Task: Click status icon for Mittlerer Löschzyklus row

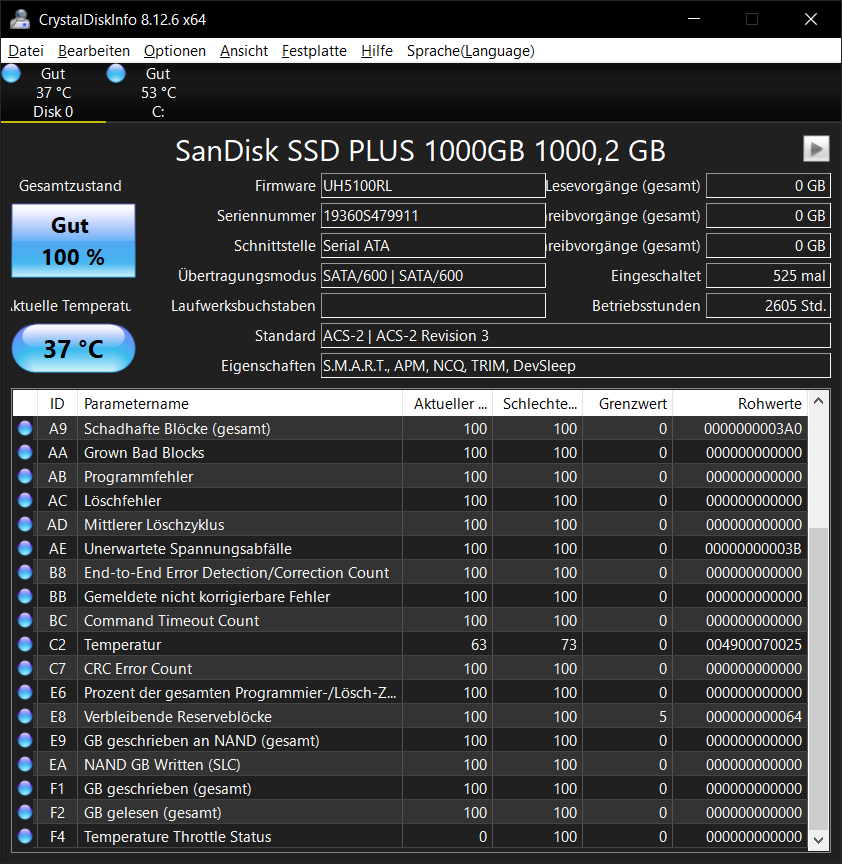Action: pyautogui.click(x=25, y=524)
